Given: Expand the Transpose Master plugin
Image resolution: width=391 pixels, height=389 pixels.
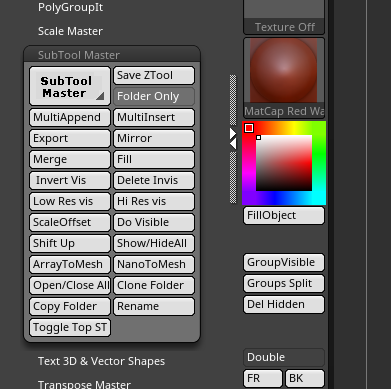Looking at the screenshot, I should (84, 384).
